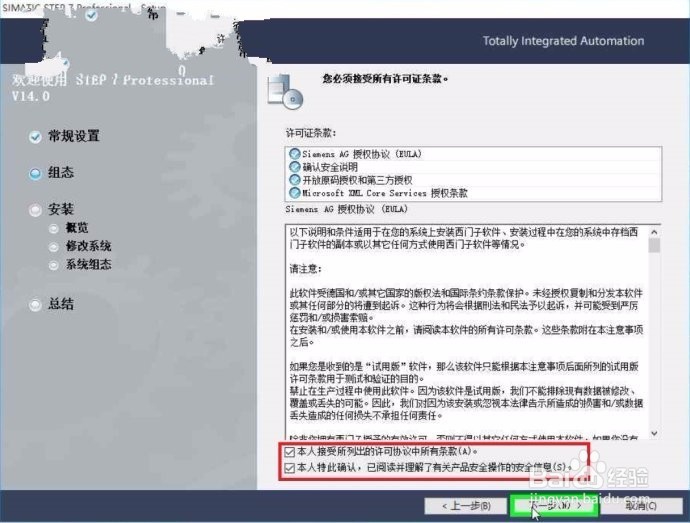Select 开放原码授权和第三方授权 in the license list
Image resolution: width=690 pixels, height=523 pixels.
473,180
